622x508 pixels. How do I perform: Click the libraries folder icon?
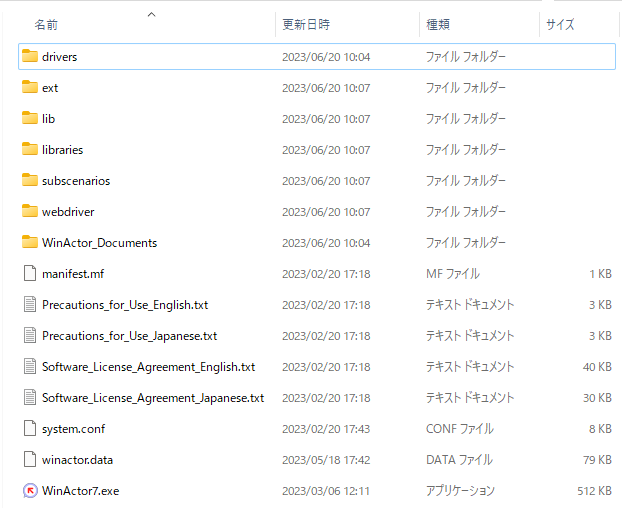(29, 150)
